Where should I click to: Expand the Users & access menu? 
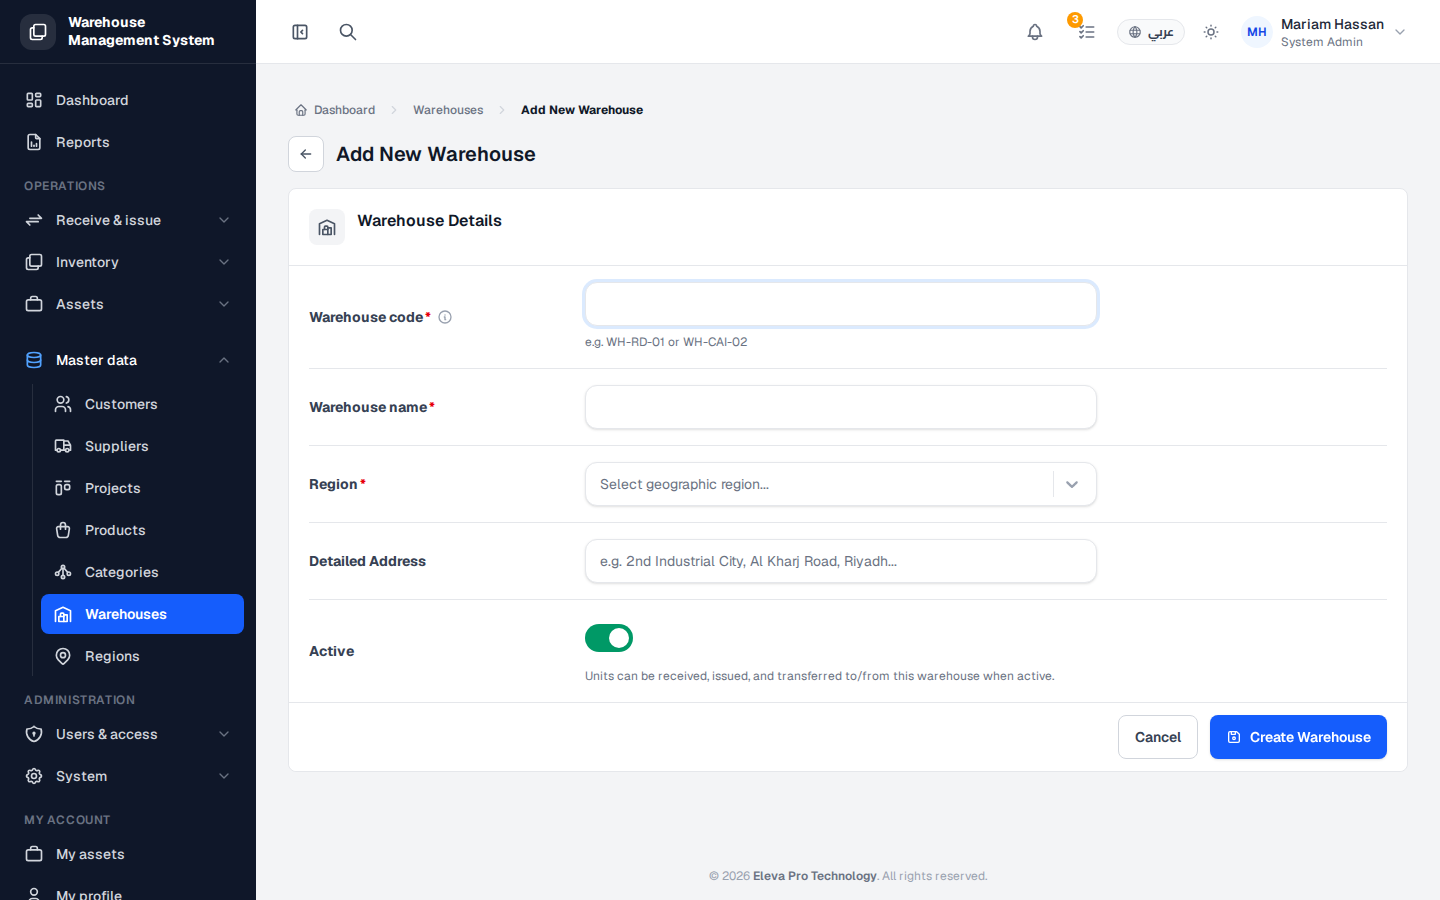pyautogui.click(x=128, y=734)
